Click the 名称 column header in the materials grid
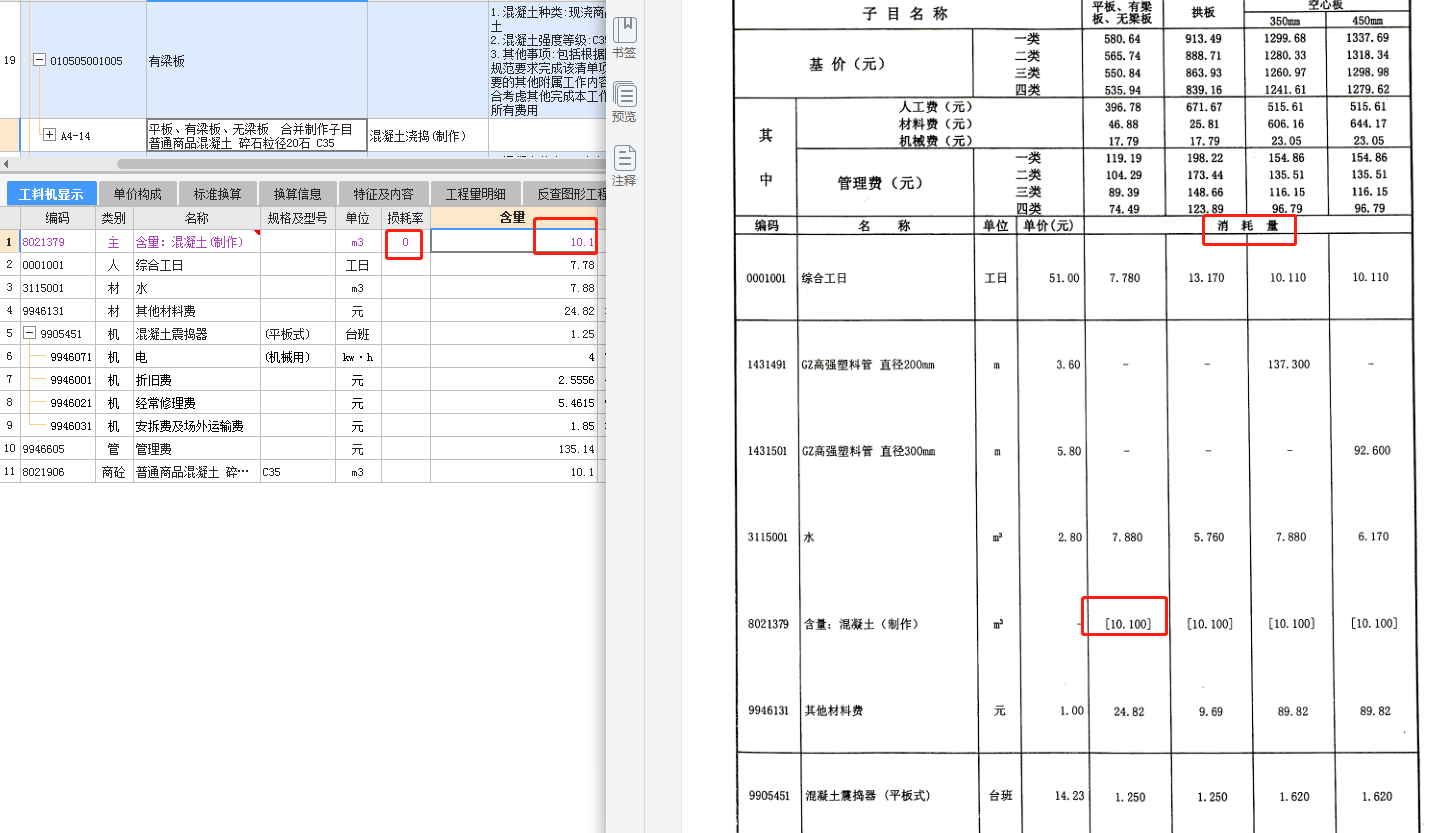Viewport: 1439px width, 833px height. click(x=196, y=217)
